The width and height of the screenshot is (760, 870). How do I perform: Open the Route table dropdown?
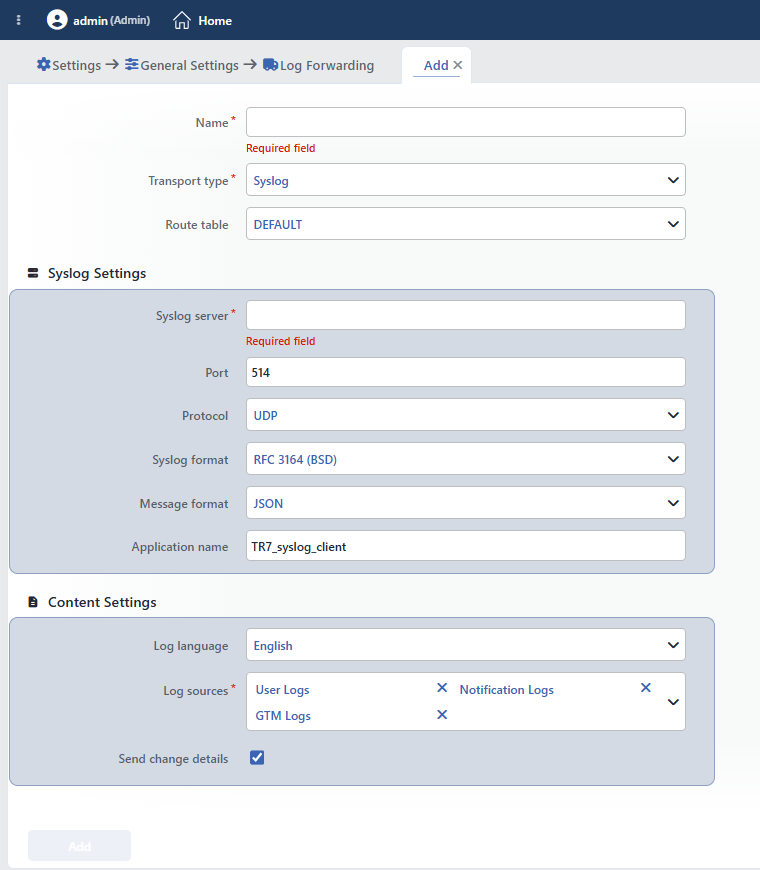point(465,224)
